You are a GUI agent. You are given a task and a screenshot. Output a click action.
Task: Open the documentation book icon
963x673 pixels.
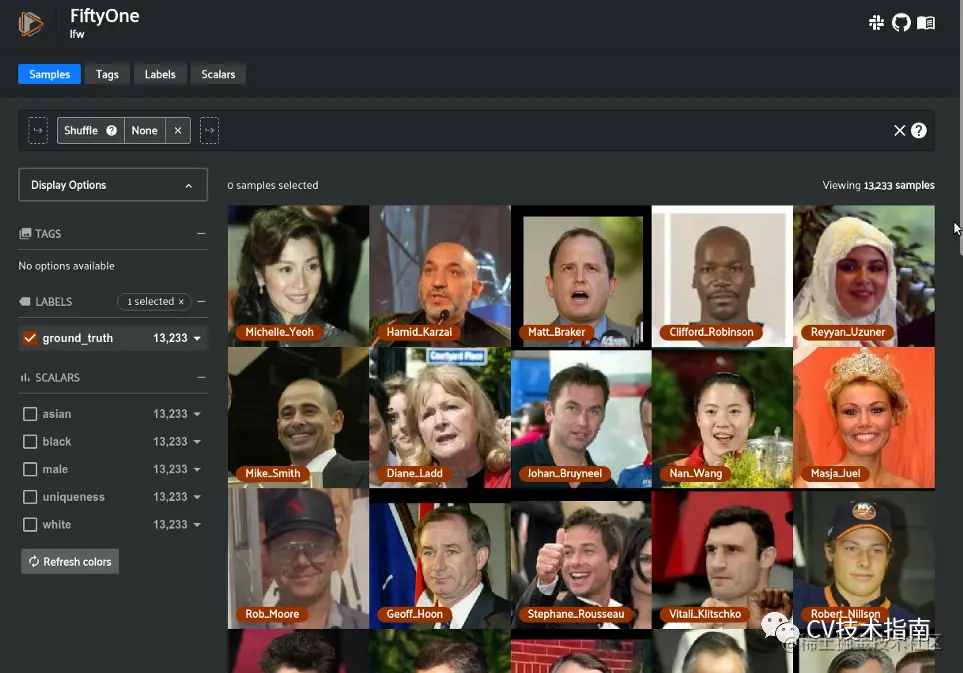coord(926,23)
